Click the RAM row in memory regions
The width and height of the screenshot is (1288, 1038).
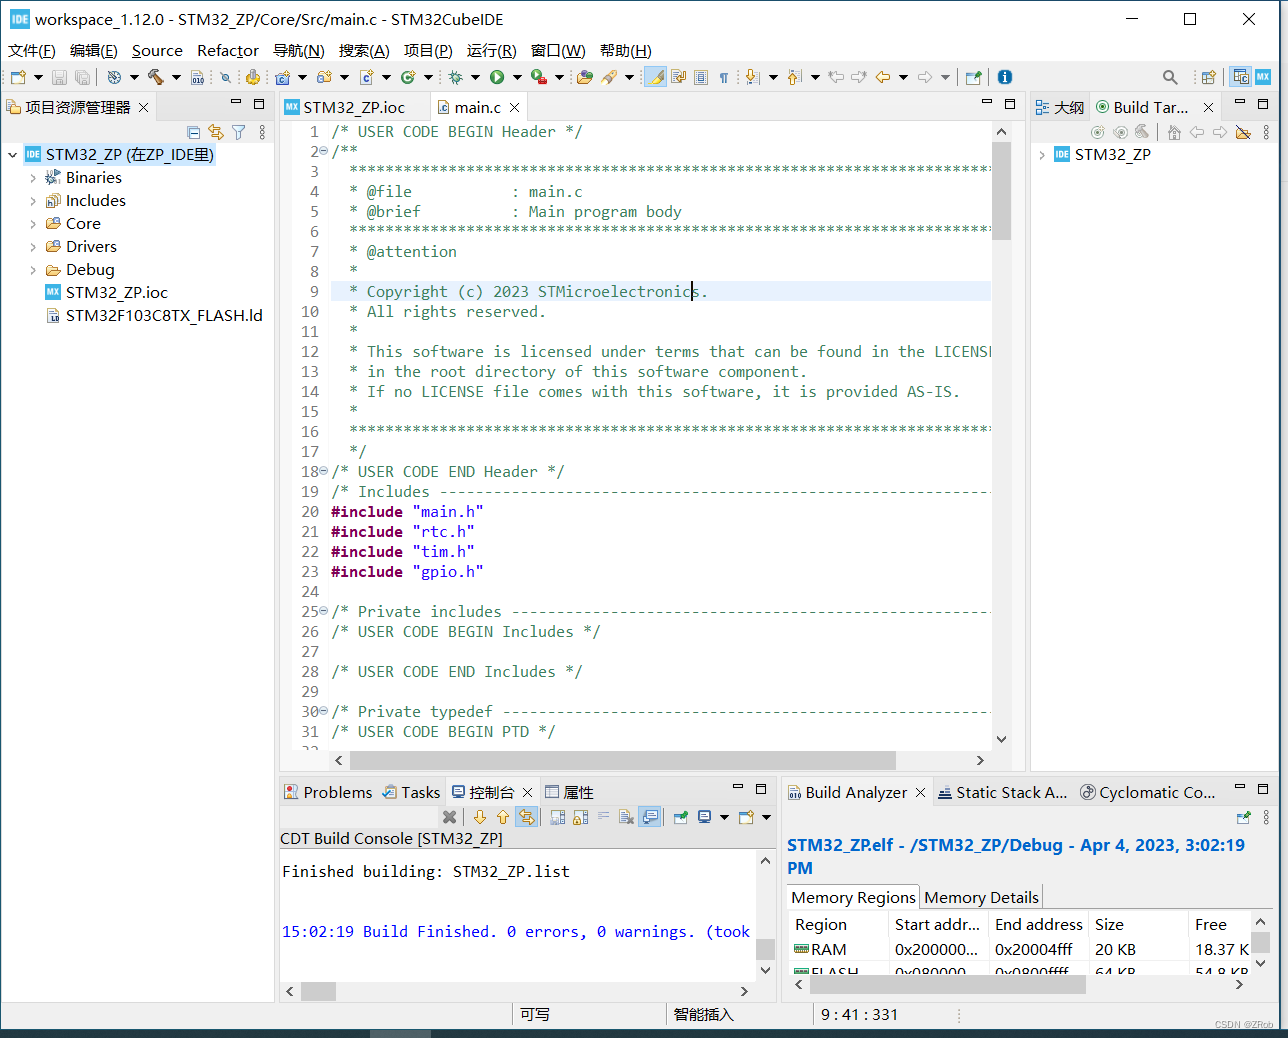click(x=1020, y=950)
